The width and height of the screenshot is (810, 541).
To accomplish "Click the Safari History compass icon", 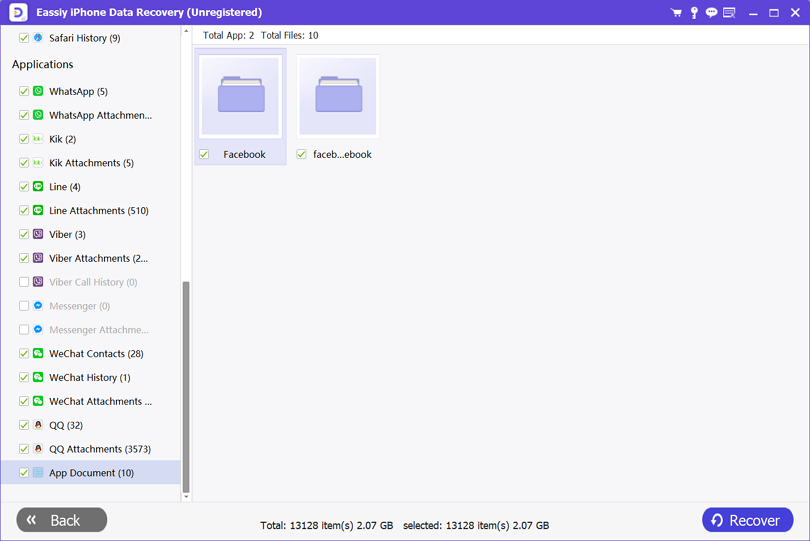I will 38,38.
